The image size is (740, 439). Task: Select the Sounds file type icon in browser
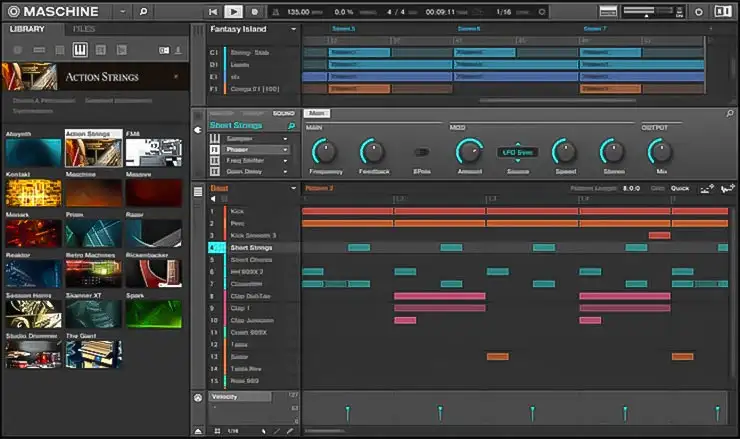[60, 50]
